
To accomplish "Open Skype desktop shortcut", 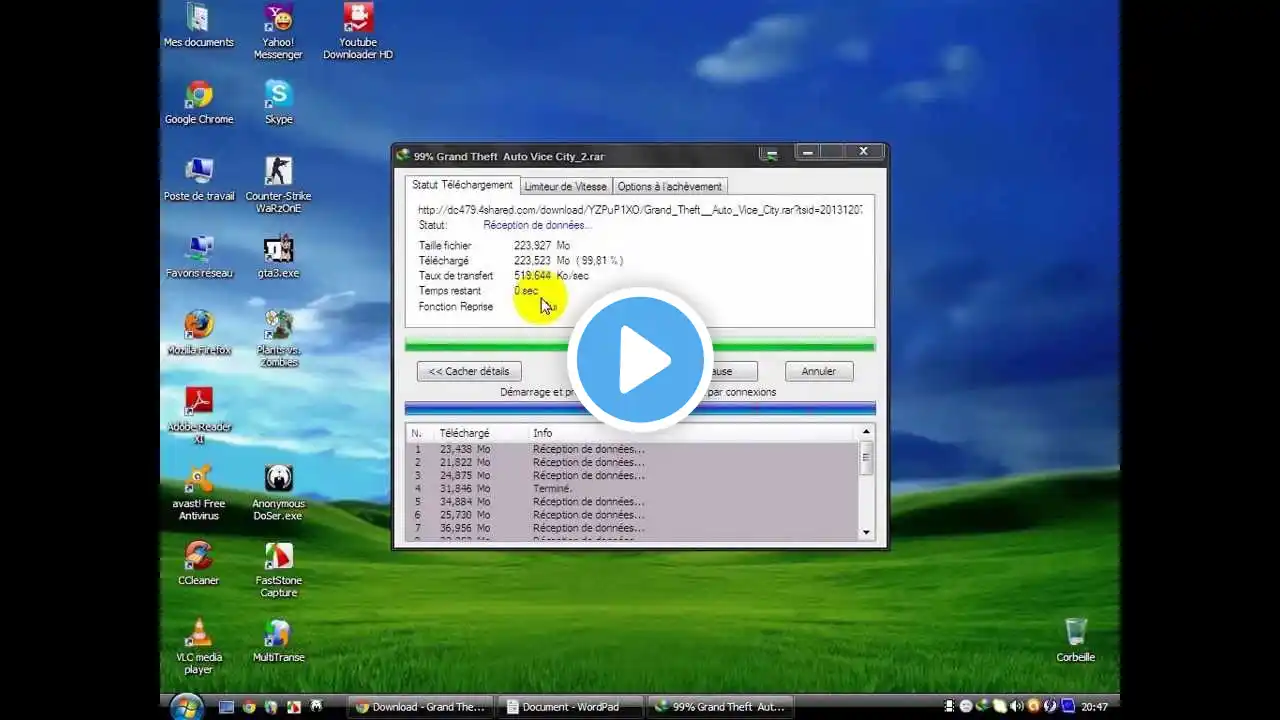I will pyautogui.click(x=278, y=103).
